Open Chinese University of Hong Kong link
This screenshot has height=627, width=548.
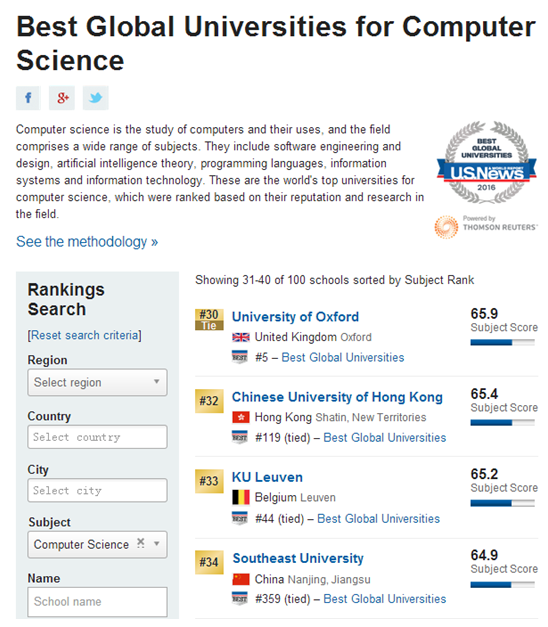(x=337, y=397)
